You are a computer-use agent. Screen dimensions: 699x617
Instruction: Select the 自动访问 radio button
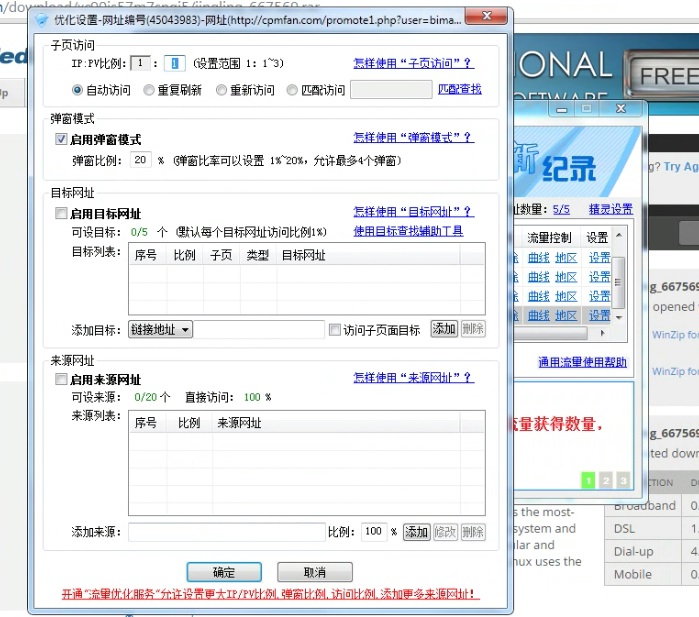pos(77,90)
